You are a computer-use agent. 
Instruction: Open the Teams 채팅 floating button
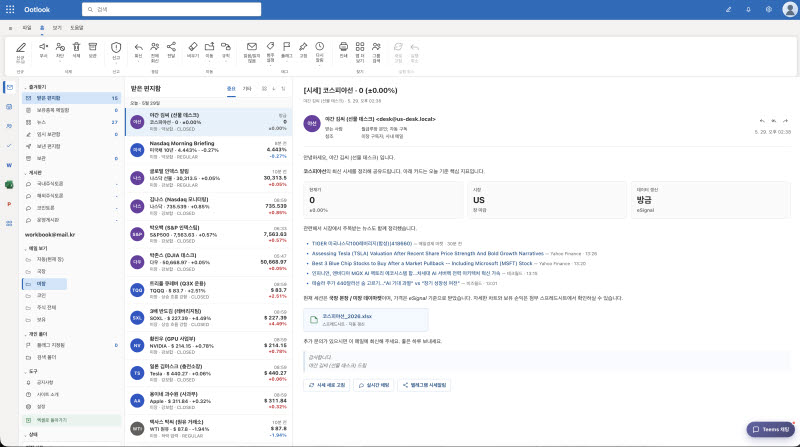pyautogui.click(x=770, y=429)
